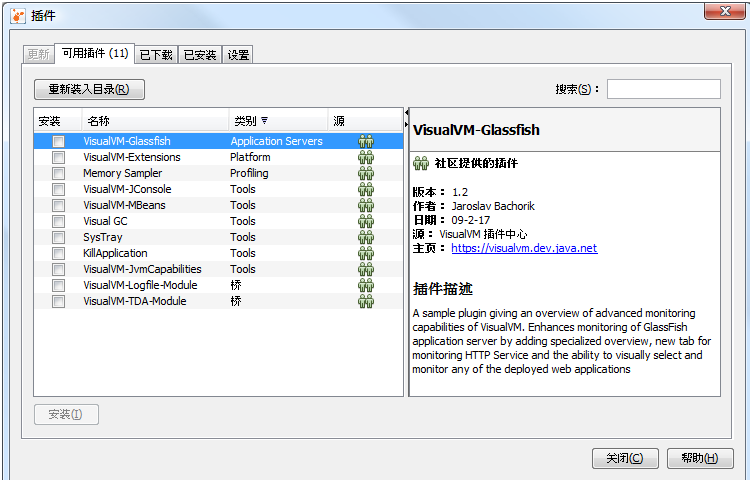This screenshot has width=750, height=480.
Task: Close the 插件 dialog window
Action: pyautogui.click(x=725, y=11)
